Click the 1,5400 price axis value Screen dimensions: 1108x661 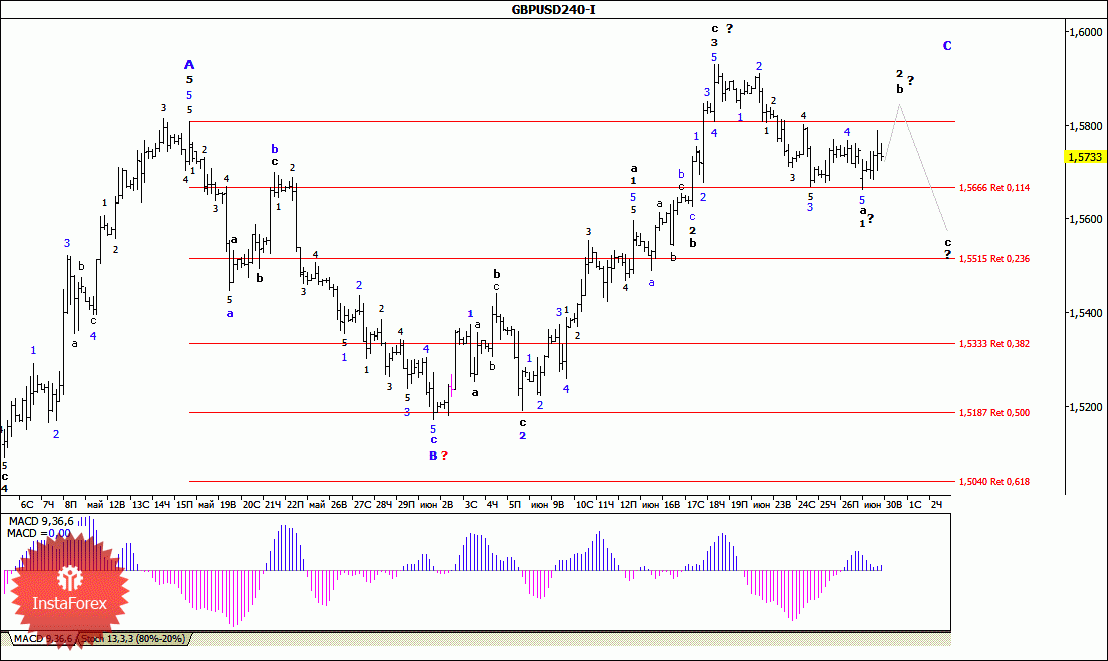pyautogui.click(x=1085, y=312)
